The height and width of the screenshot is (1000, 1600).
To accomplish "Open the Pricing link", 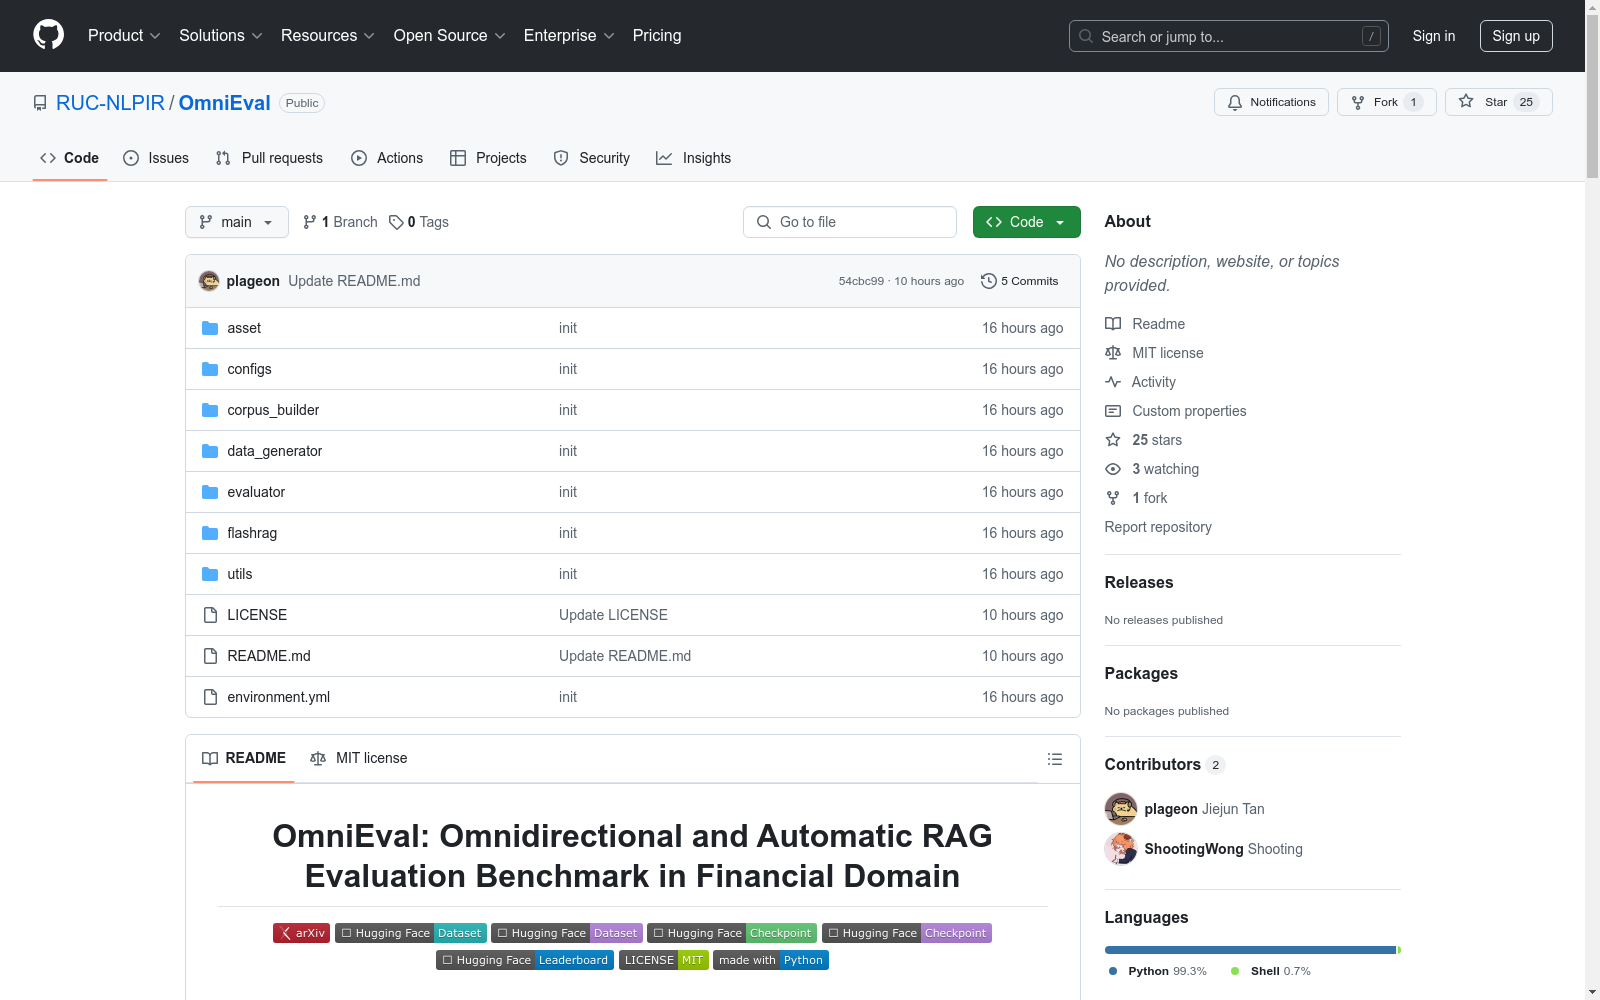I will [x=657, y=36].
